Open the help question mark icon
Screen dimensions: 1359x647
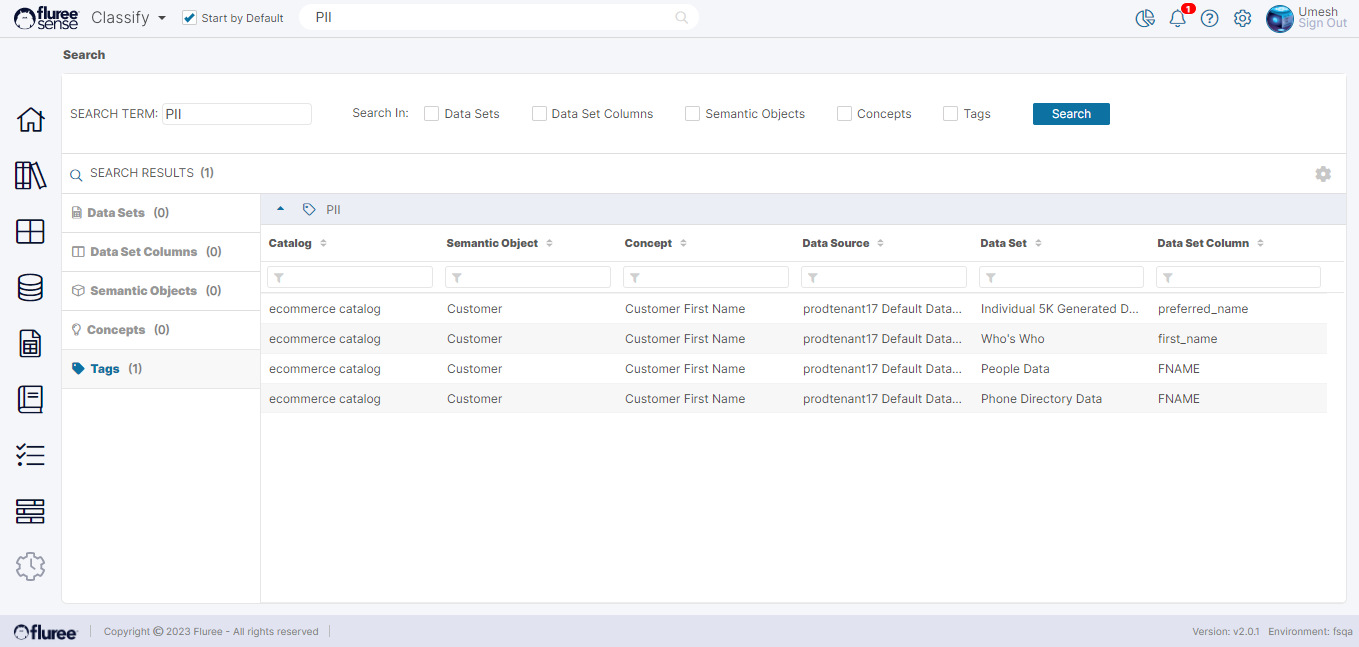(1209, 18)
